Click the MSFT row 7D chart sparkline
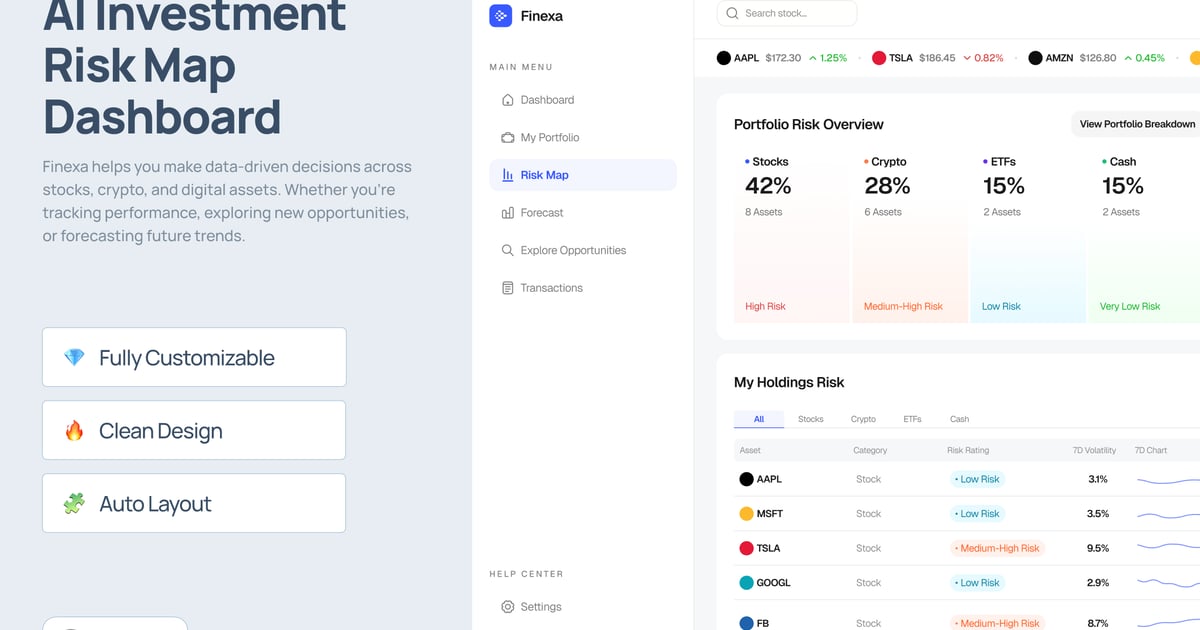Screen dimensions: 1200x630 point(1168,514)
